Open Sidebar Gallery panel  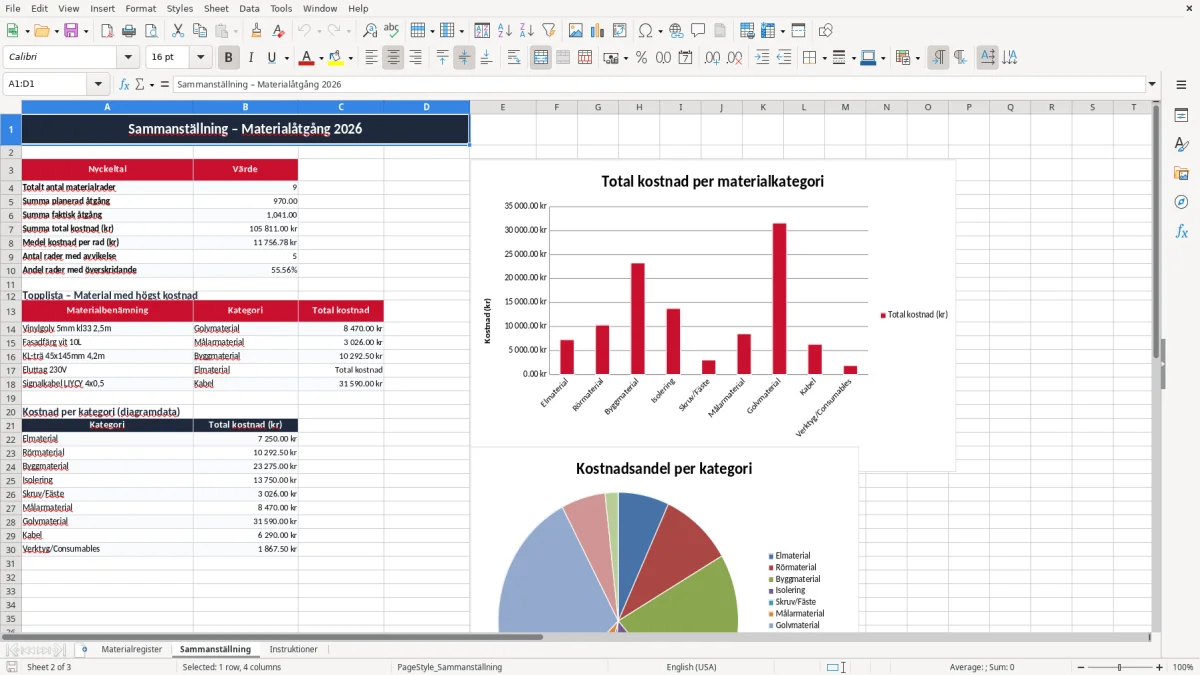1181,173
